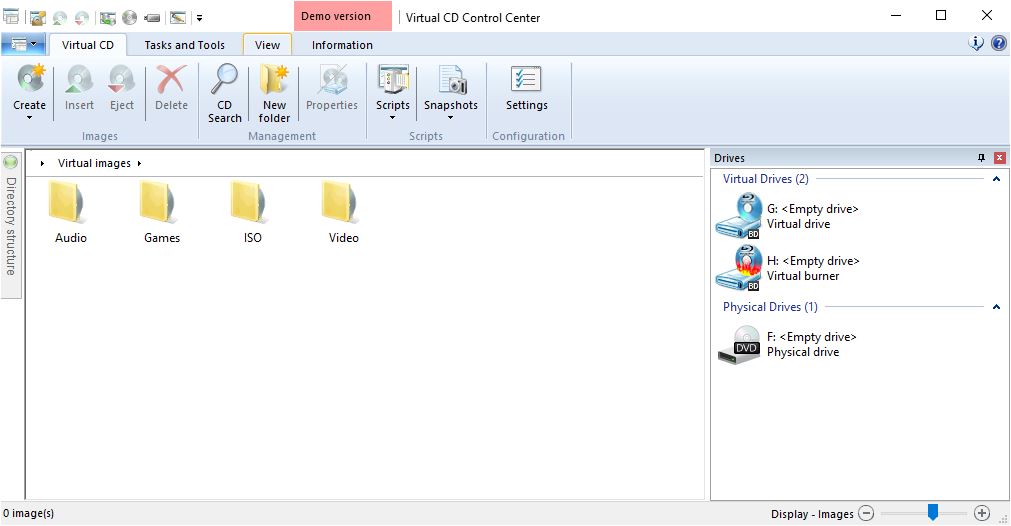Click the window layout icon in title bar
This screenshot has height=526, width=1011.
(11, 17)
